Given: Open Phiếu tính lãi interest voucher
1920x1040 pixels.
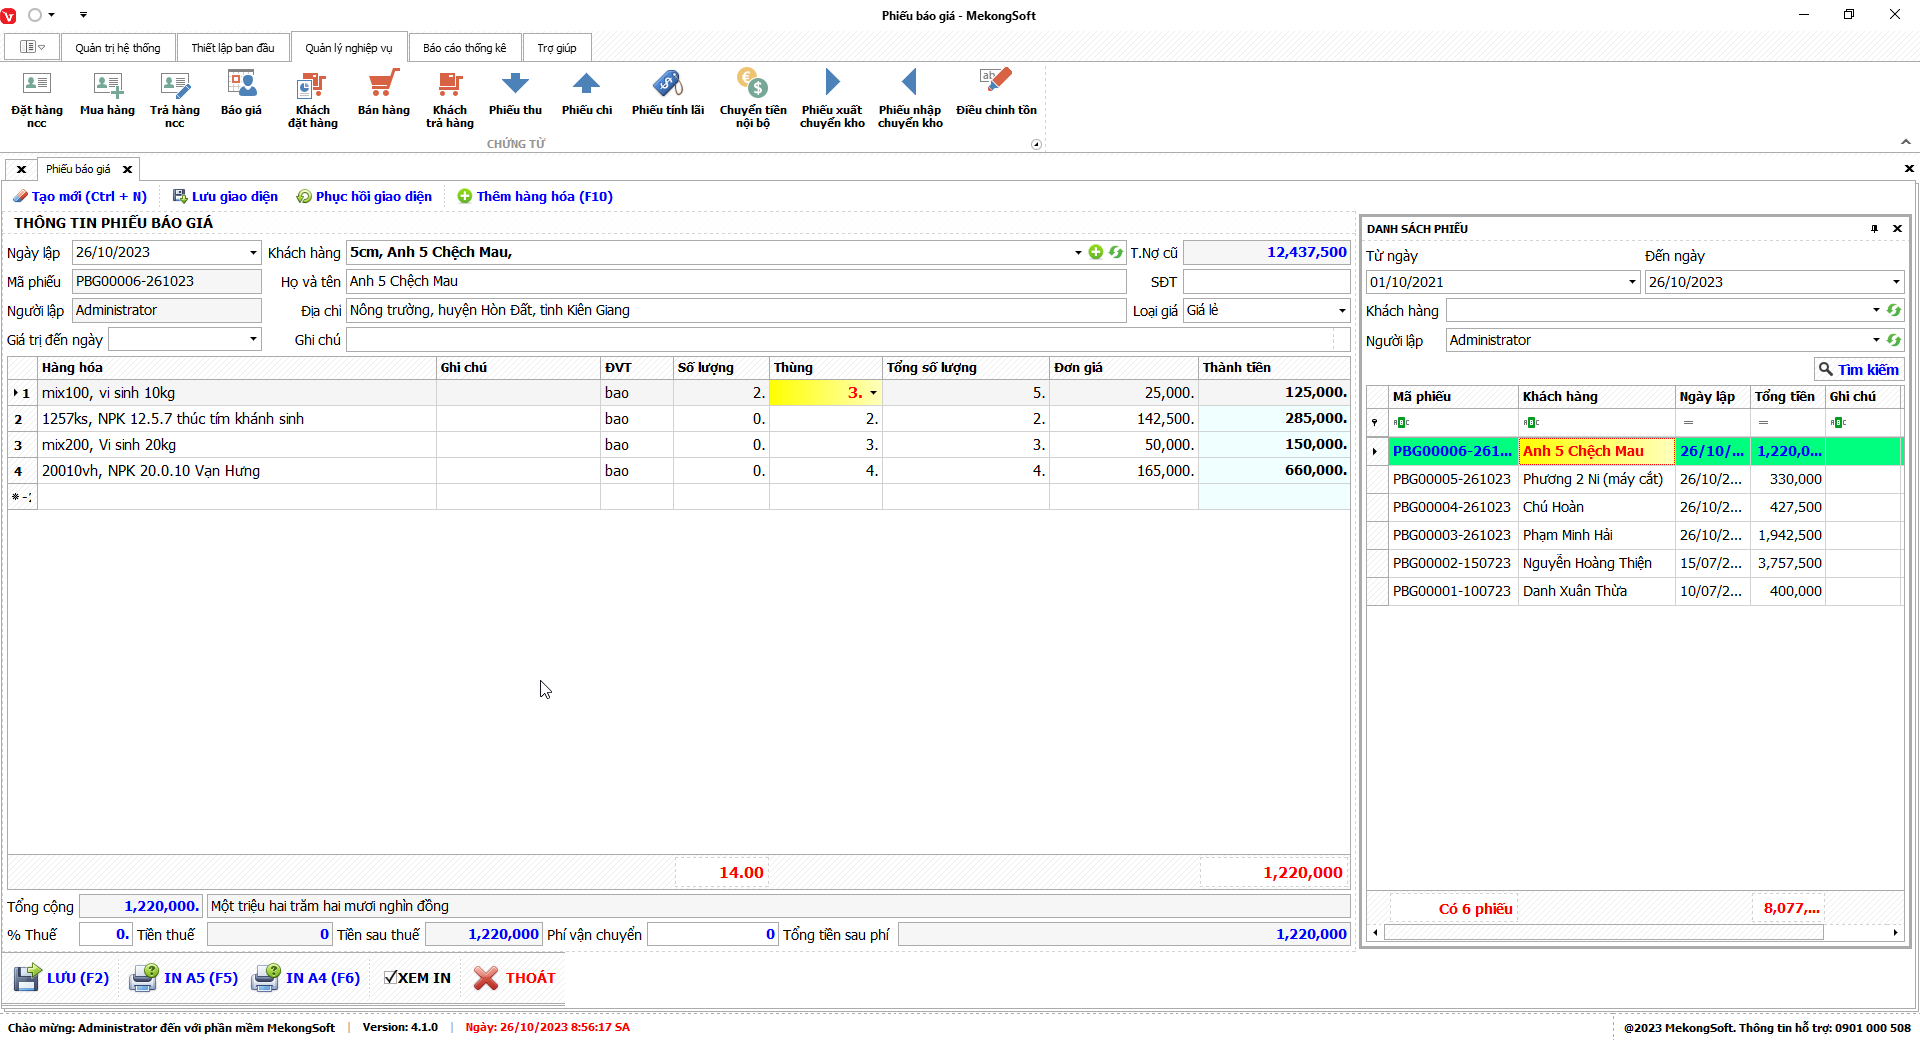Looking at the screenshot, I should click(x=667, y=94).
